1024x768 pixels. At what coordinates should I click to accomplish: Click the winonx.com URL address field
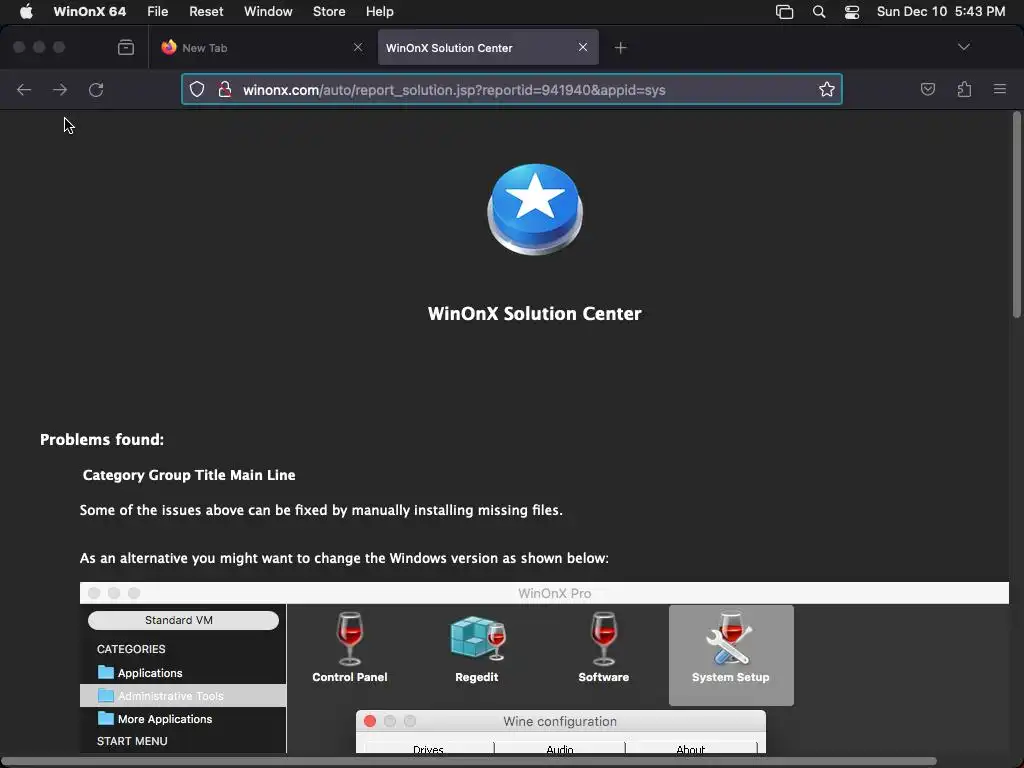(x=511, y=89)
